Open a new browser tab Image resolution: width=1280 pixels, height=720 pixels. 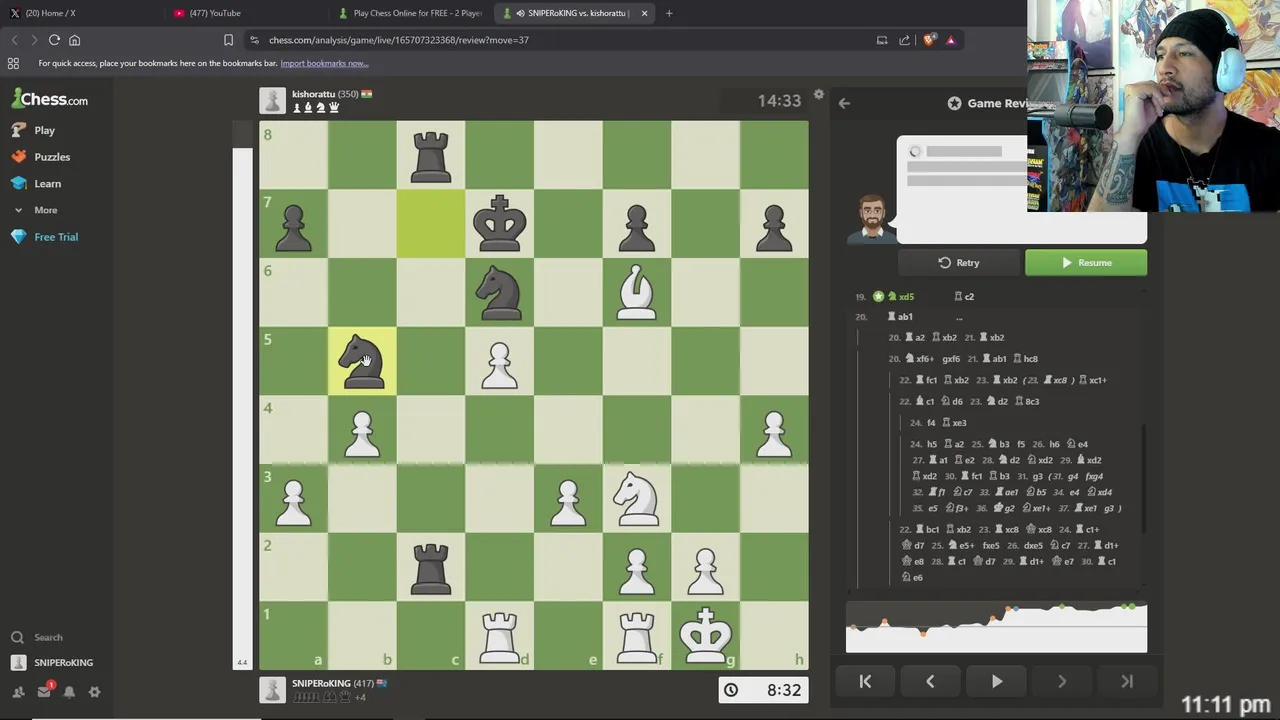(x=669, y=13)
